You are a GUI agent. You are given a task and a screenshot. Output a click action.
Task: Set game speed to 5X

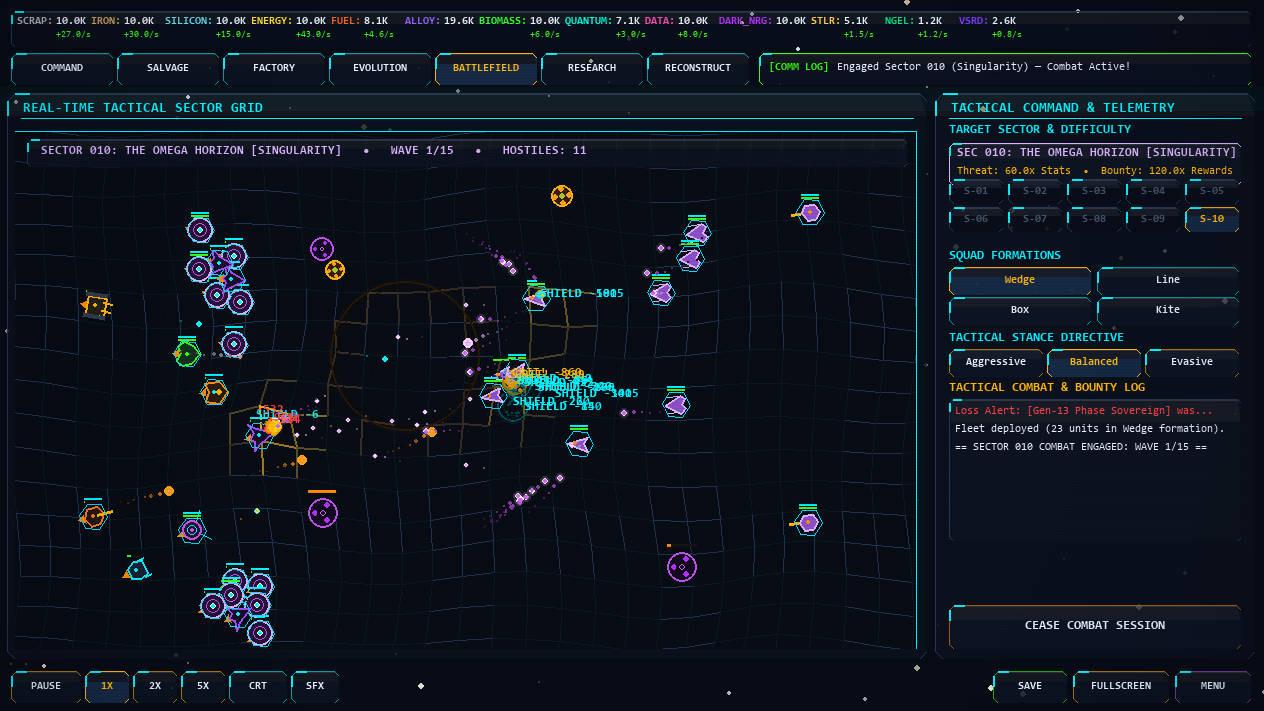click(x=203, y=686)
